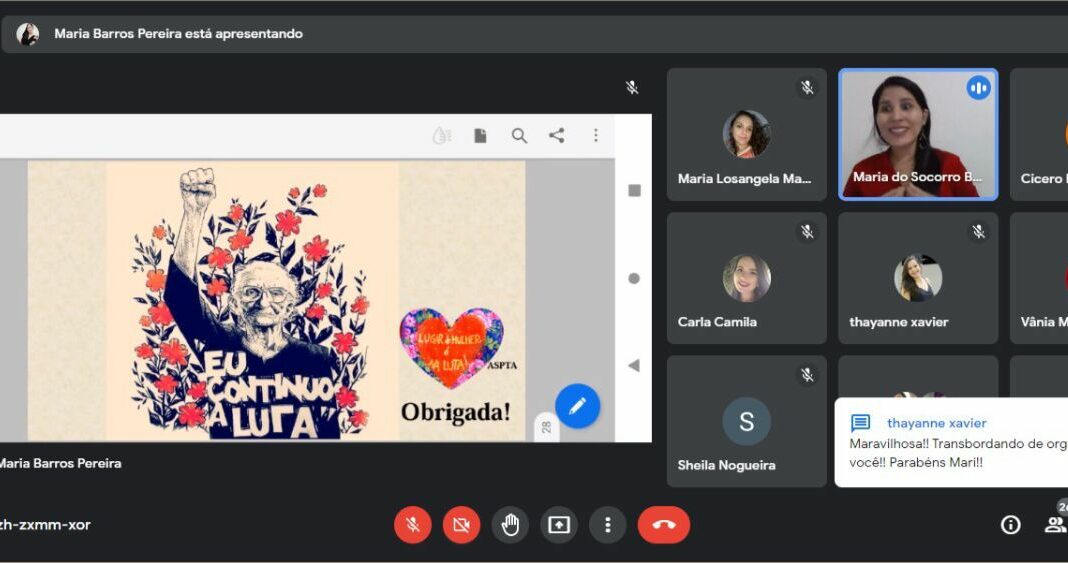The height and width of the screenshot is (563, 1068).
Task: Tap Android circular home button in presentation
Action: tap(634, 278)
